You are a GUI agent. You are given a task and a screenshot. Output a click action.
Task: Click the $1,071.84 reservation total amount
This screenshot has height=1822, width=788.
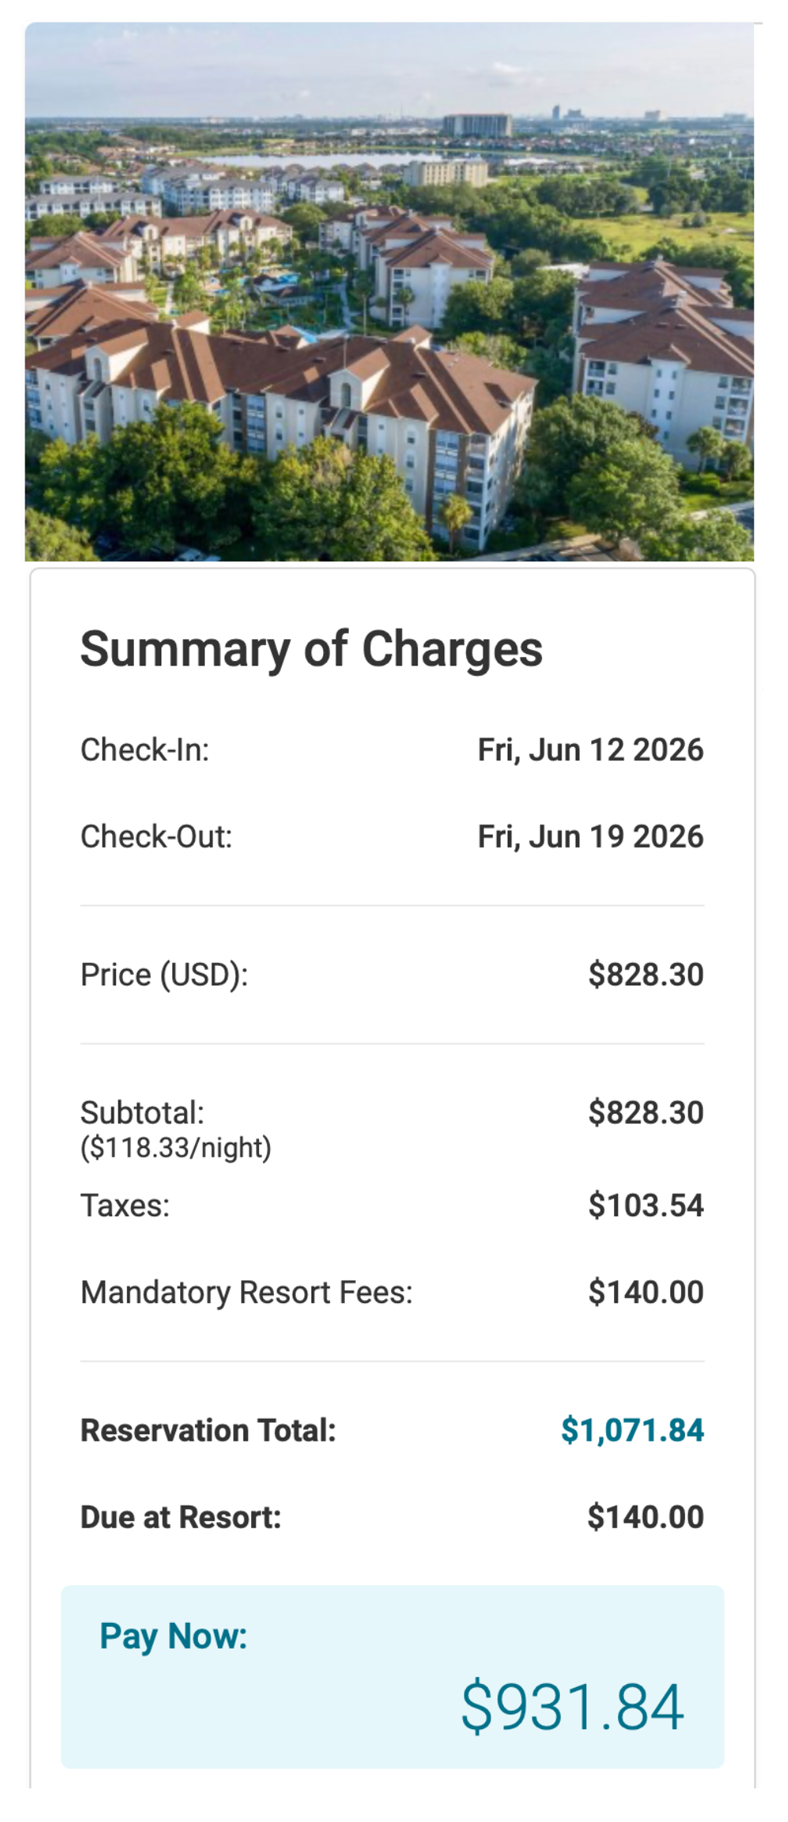(x=632, y=1430)
